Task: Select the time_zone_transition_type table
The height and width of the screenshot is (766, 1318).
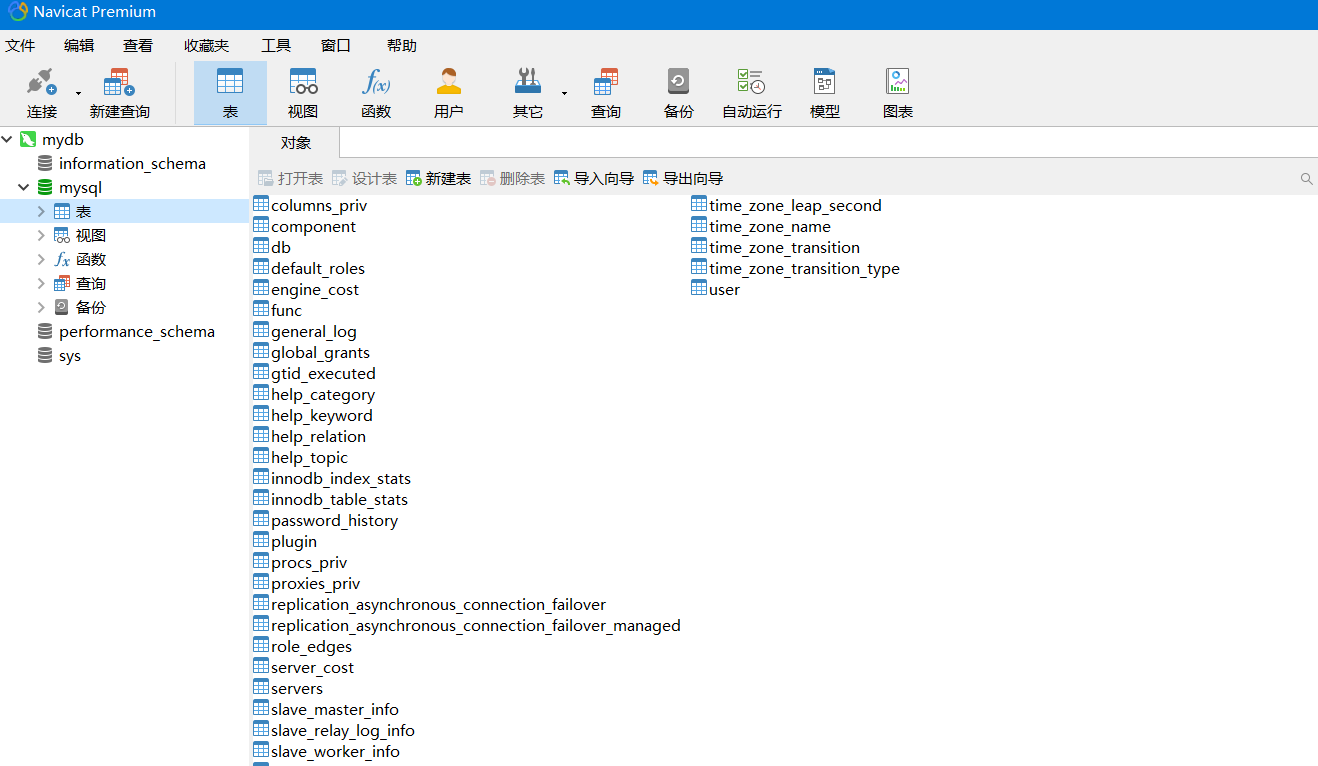Action: (804, 268)
